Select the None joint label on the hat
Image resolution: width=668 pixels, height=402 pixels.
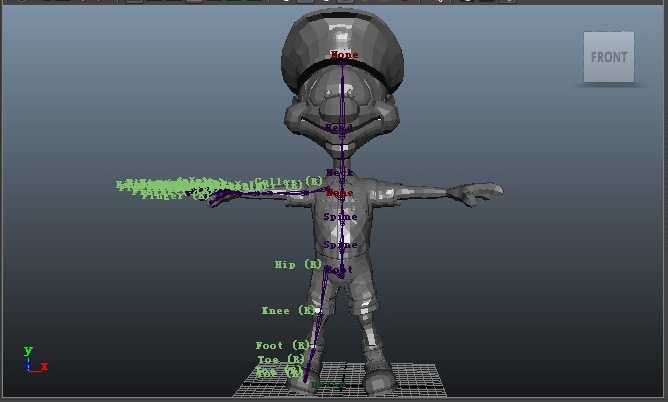pyautogui.click(x=344, y=55)
